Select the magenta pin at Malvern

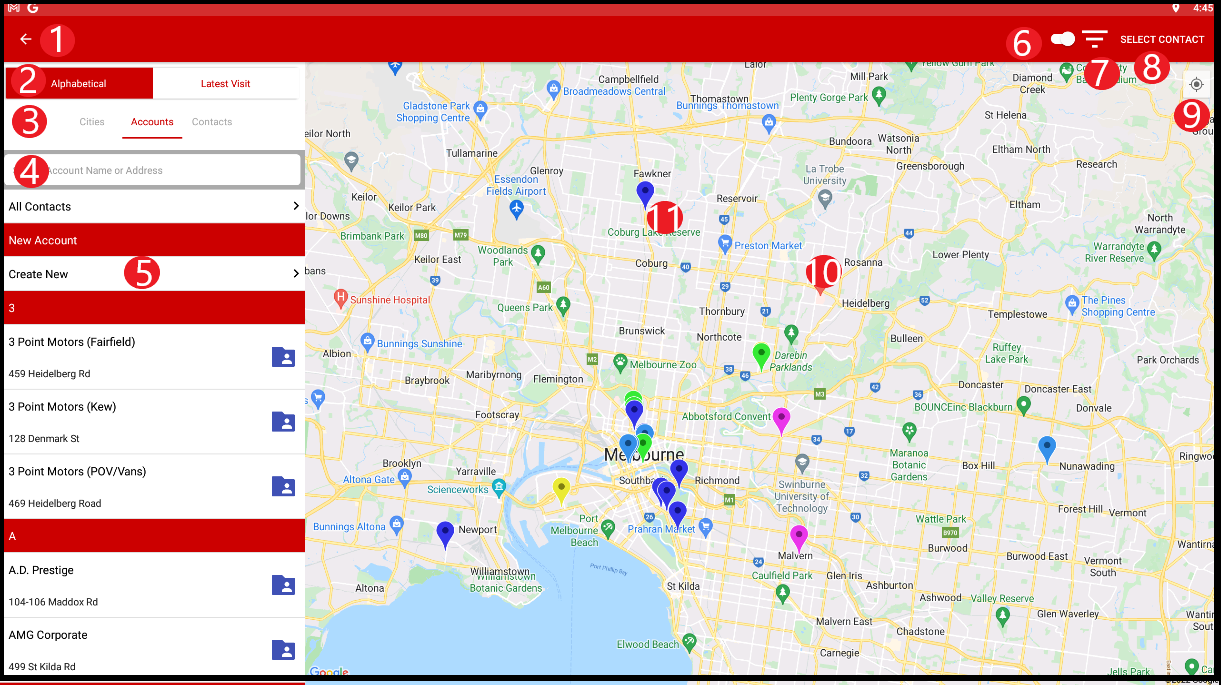click(x=798, y=535)
